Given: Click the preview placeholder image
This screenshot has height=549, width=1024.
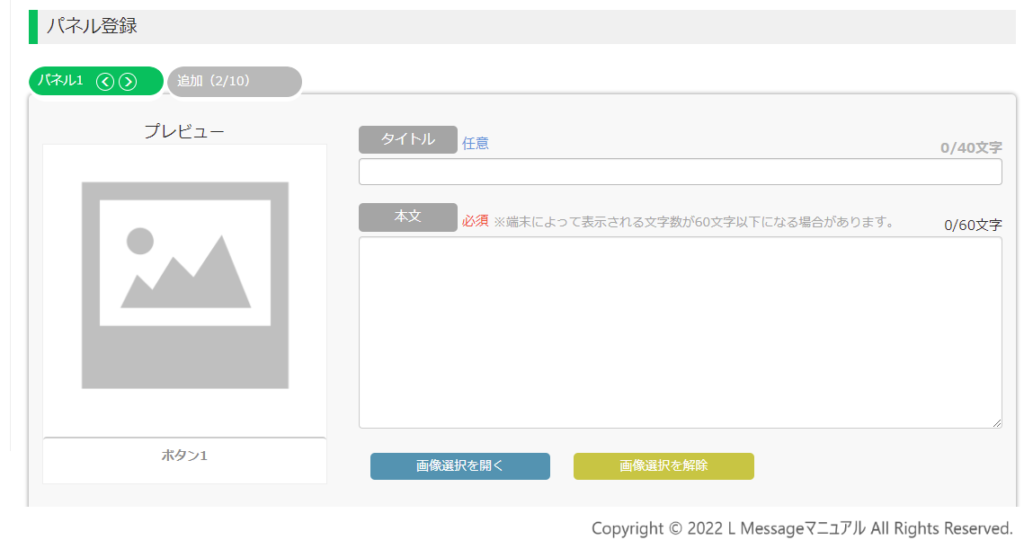Looking at the screenshot, I should 185,285.
